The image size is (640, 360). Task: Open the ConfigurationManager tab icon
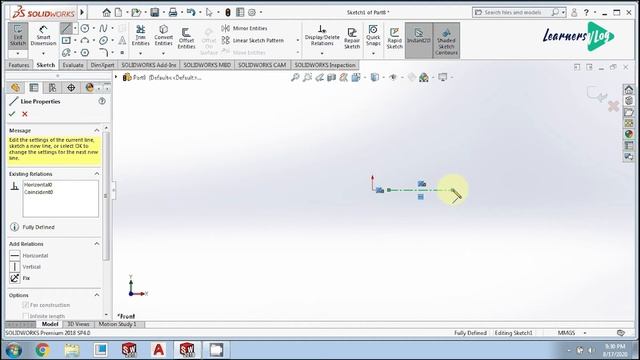pos(52,88)
